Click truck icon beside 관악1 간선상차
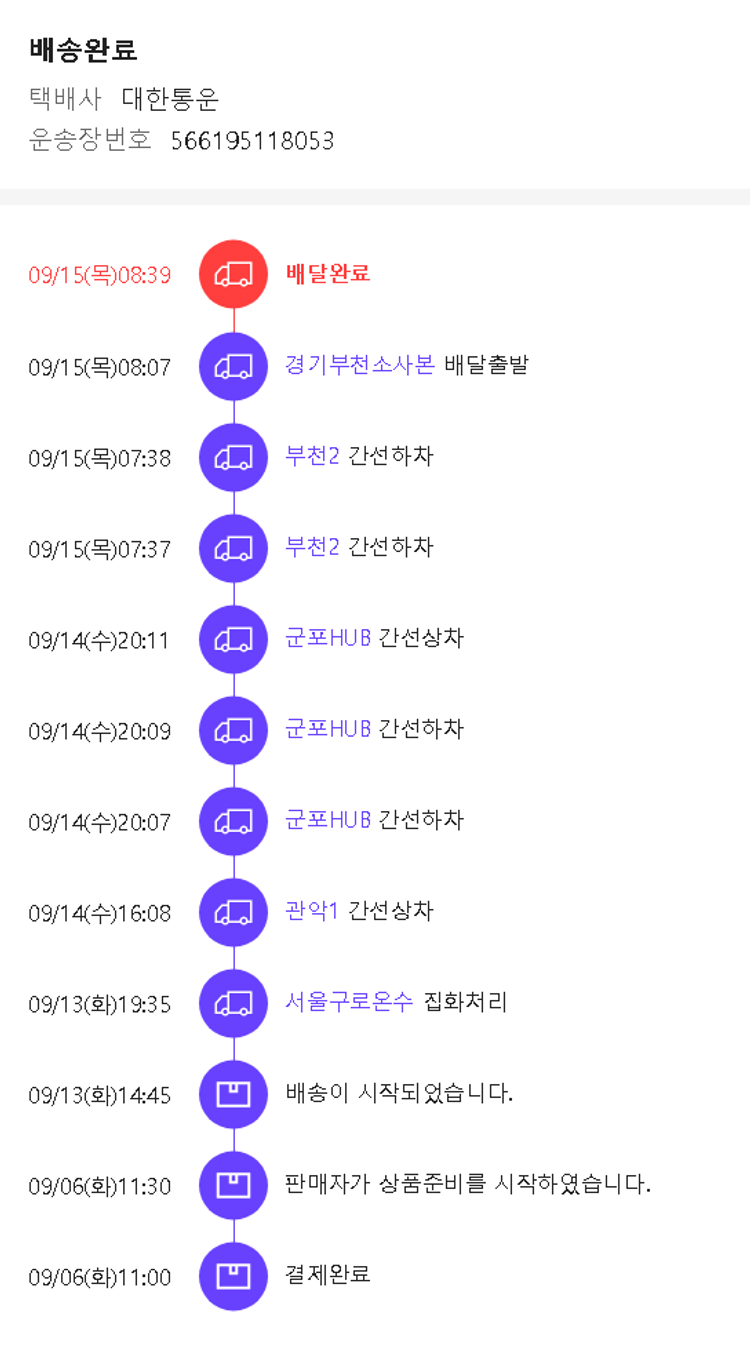 233,912
